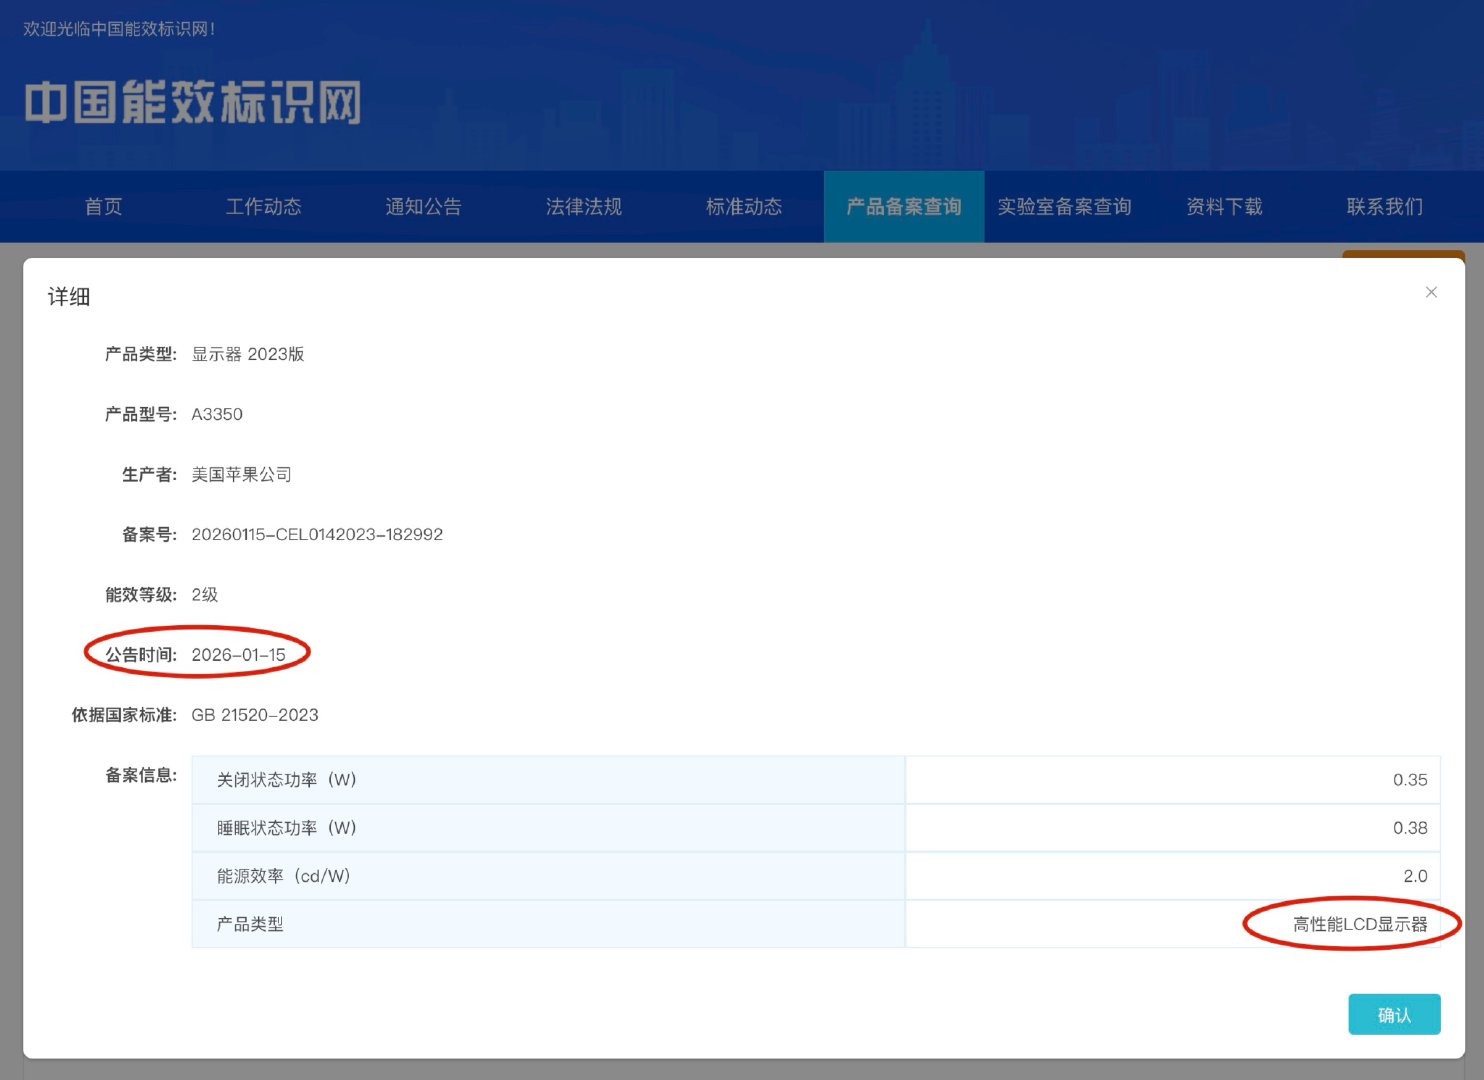Open the 联系我们 contact page
This screenshot has height=1080, width=1484.
coord(1385,206)
